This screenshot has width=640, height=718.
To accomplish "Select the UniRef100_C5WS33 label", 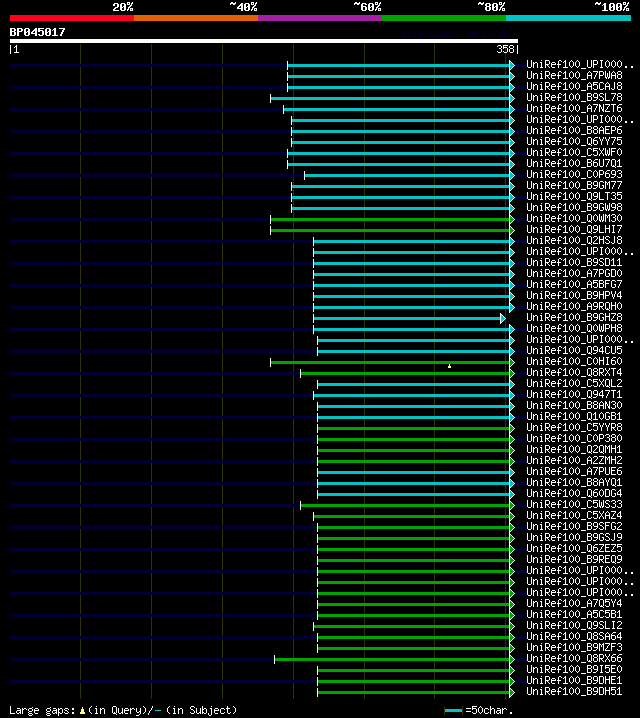I will tap(574, 504).
